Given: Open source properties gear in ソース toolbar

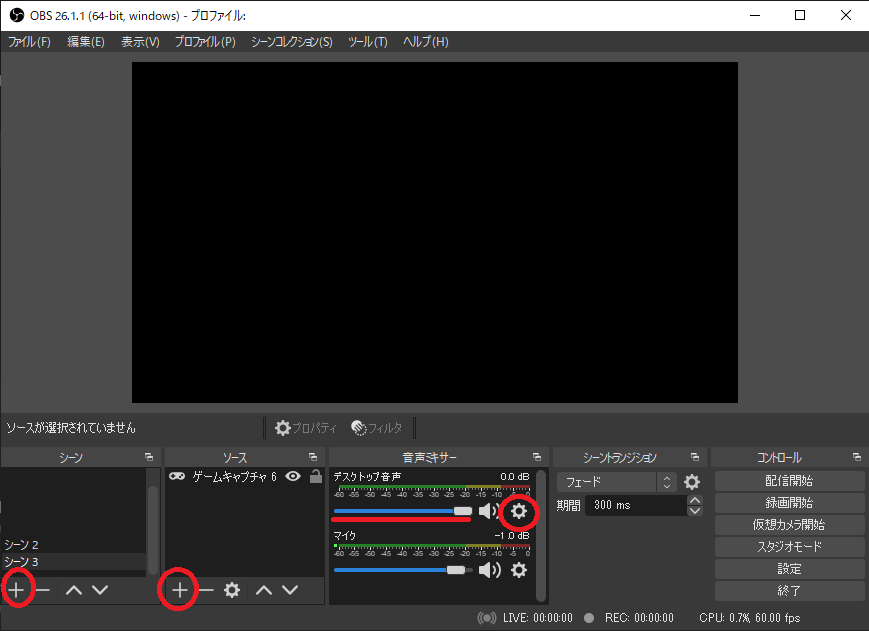Looking at the screenshot, I should tap(232, 590).
